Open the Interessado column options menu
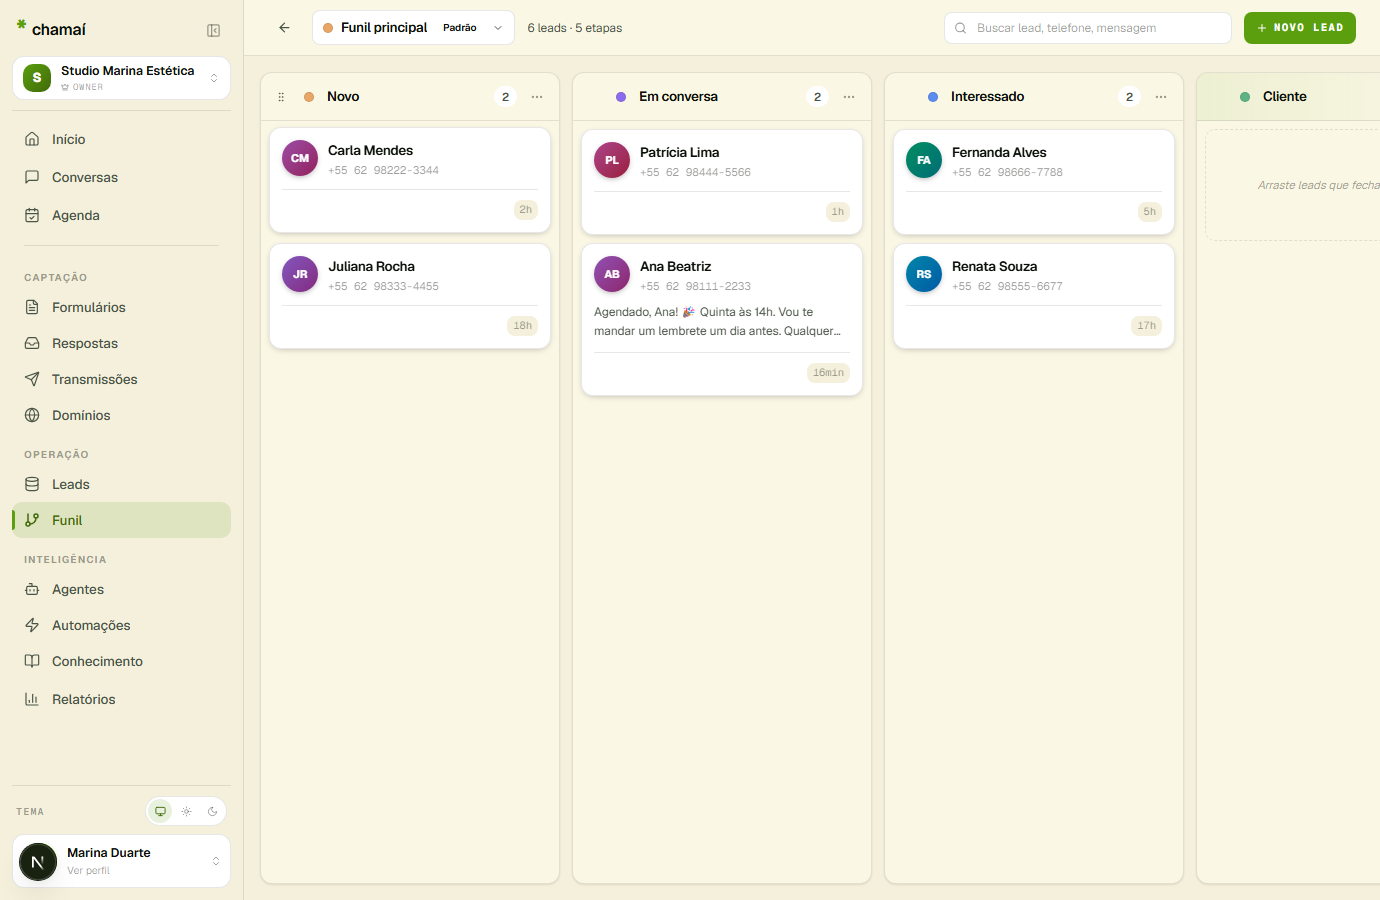This screenshot has height=900, width=1380. [x=1161, y=97]
